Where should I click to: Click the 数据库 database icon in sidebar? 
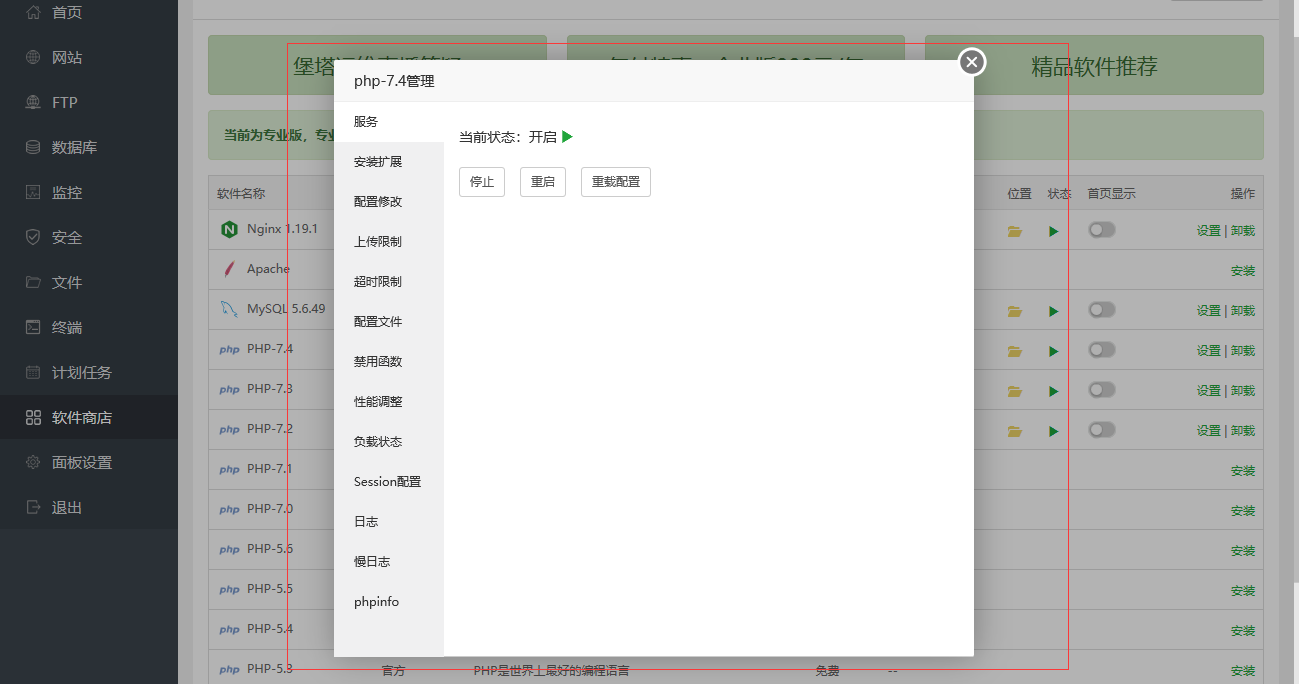tap(33, 147)
